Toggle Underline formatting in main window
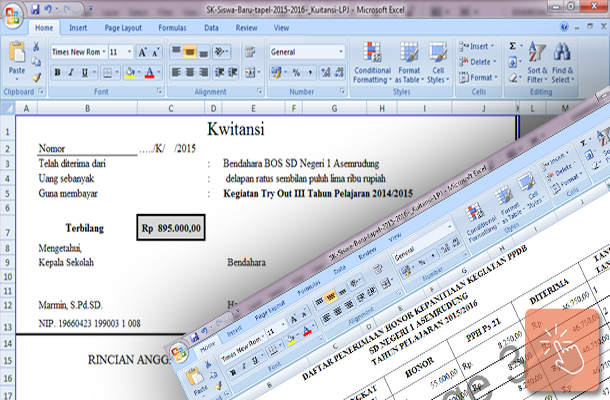The height and width of the screenshot is (400, 610). click(84, 72)
